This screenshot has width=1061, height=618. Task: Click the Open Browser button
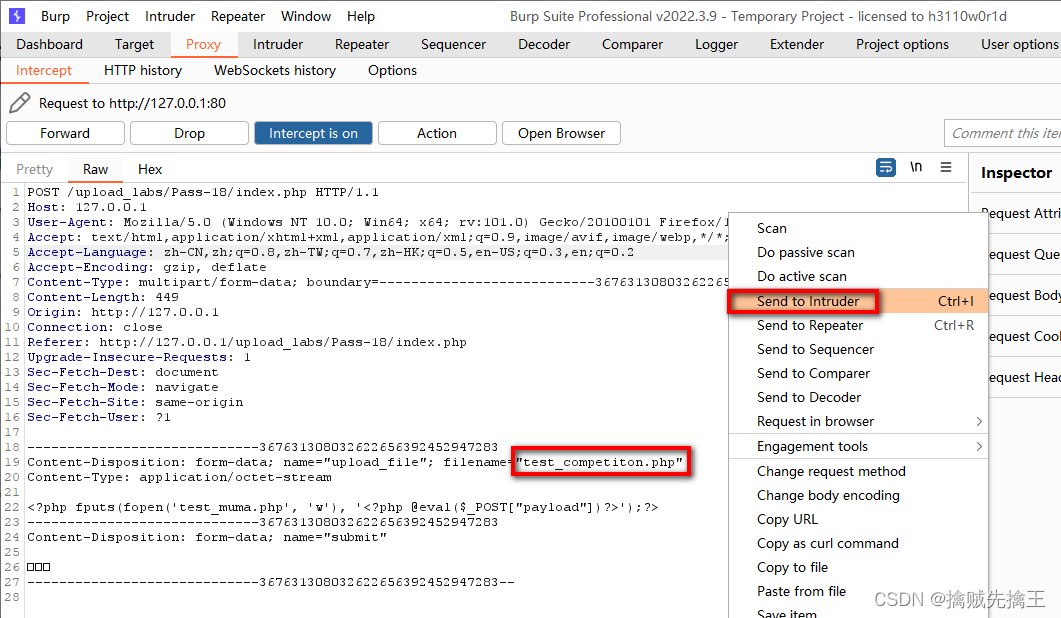click(x=561, y=133)
